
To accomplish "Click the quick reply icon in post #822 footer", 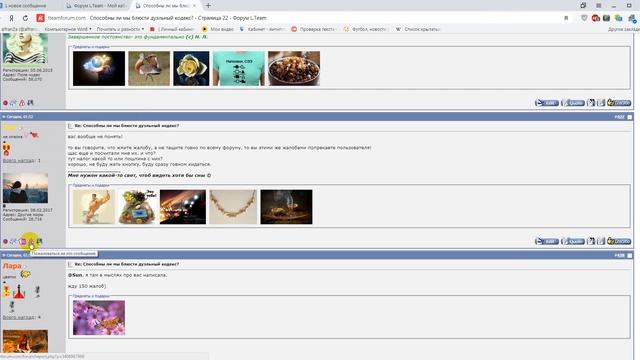I will pyautogui.click(x=601, y=241).
